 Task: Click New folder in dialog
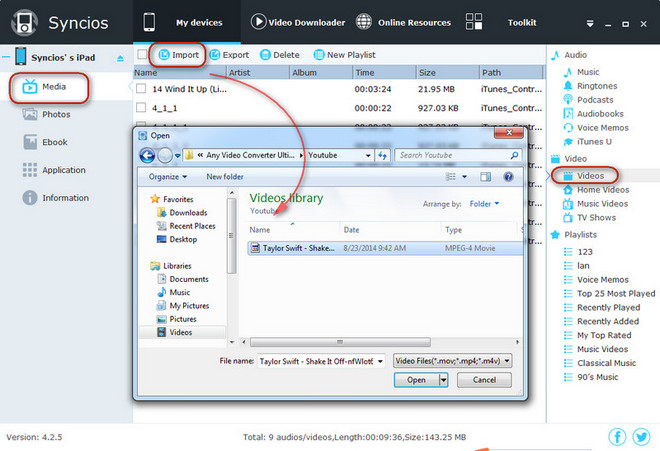(x=225, y=176)
